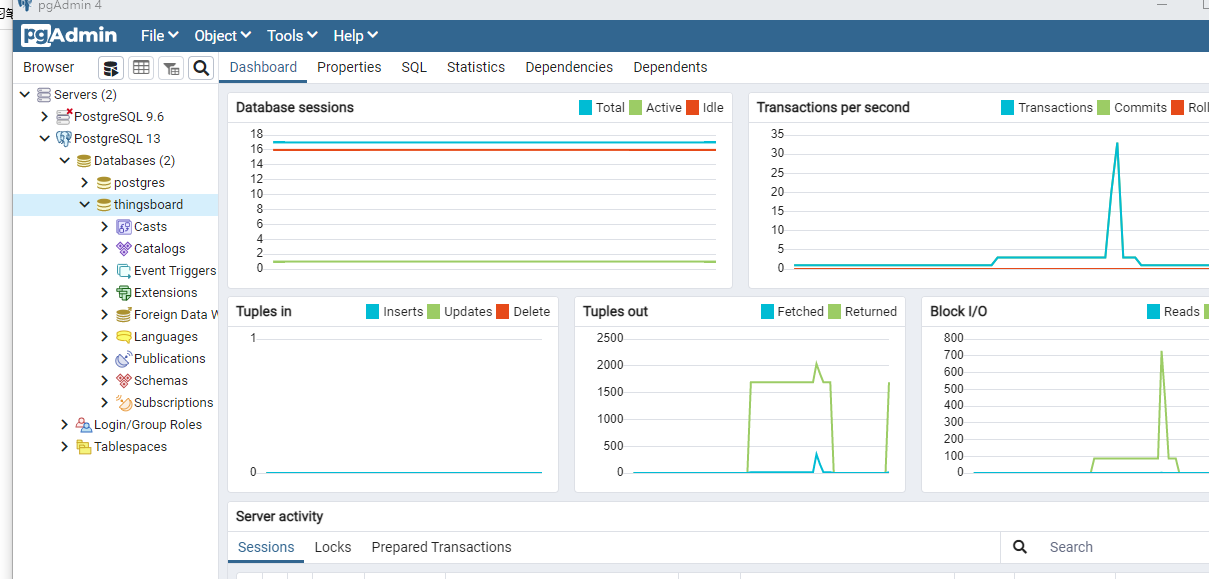Viewport: 1209px width, 579px height.
Task: Click the magnifier icon in Server activity
Action: tap(1020, 547)
